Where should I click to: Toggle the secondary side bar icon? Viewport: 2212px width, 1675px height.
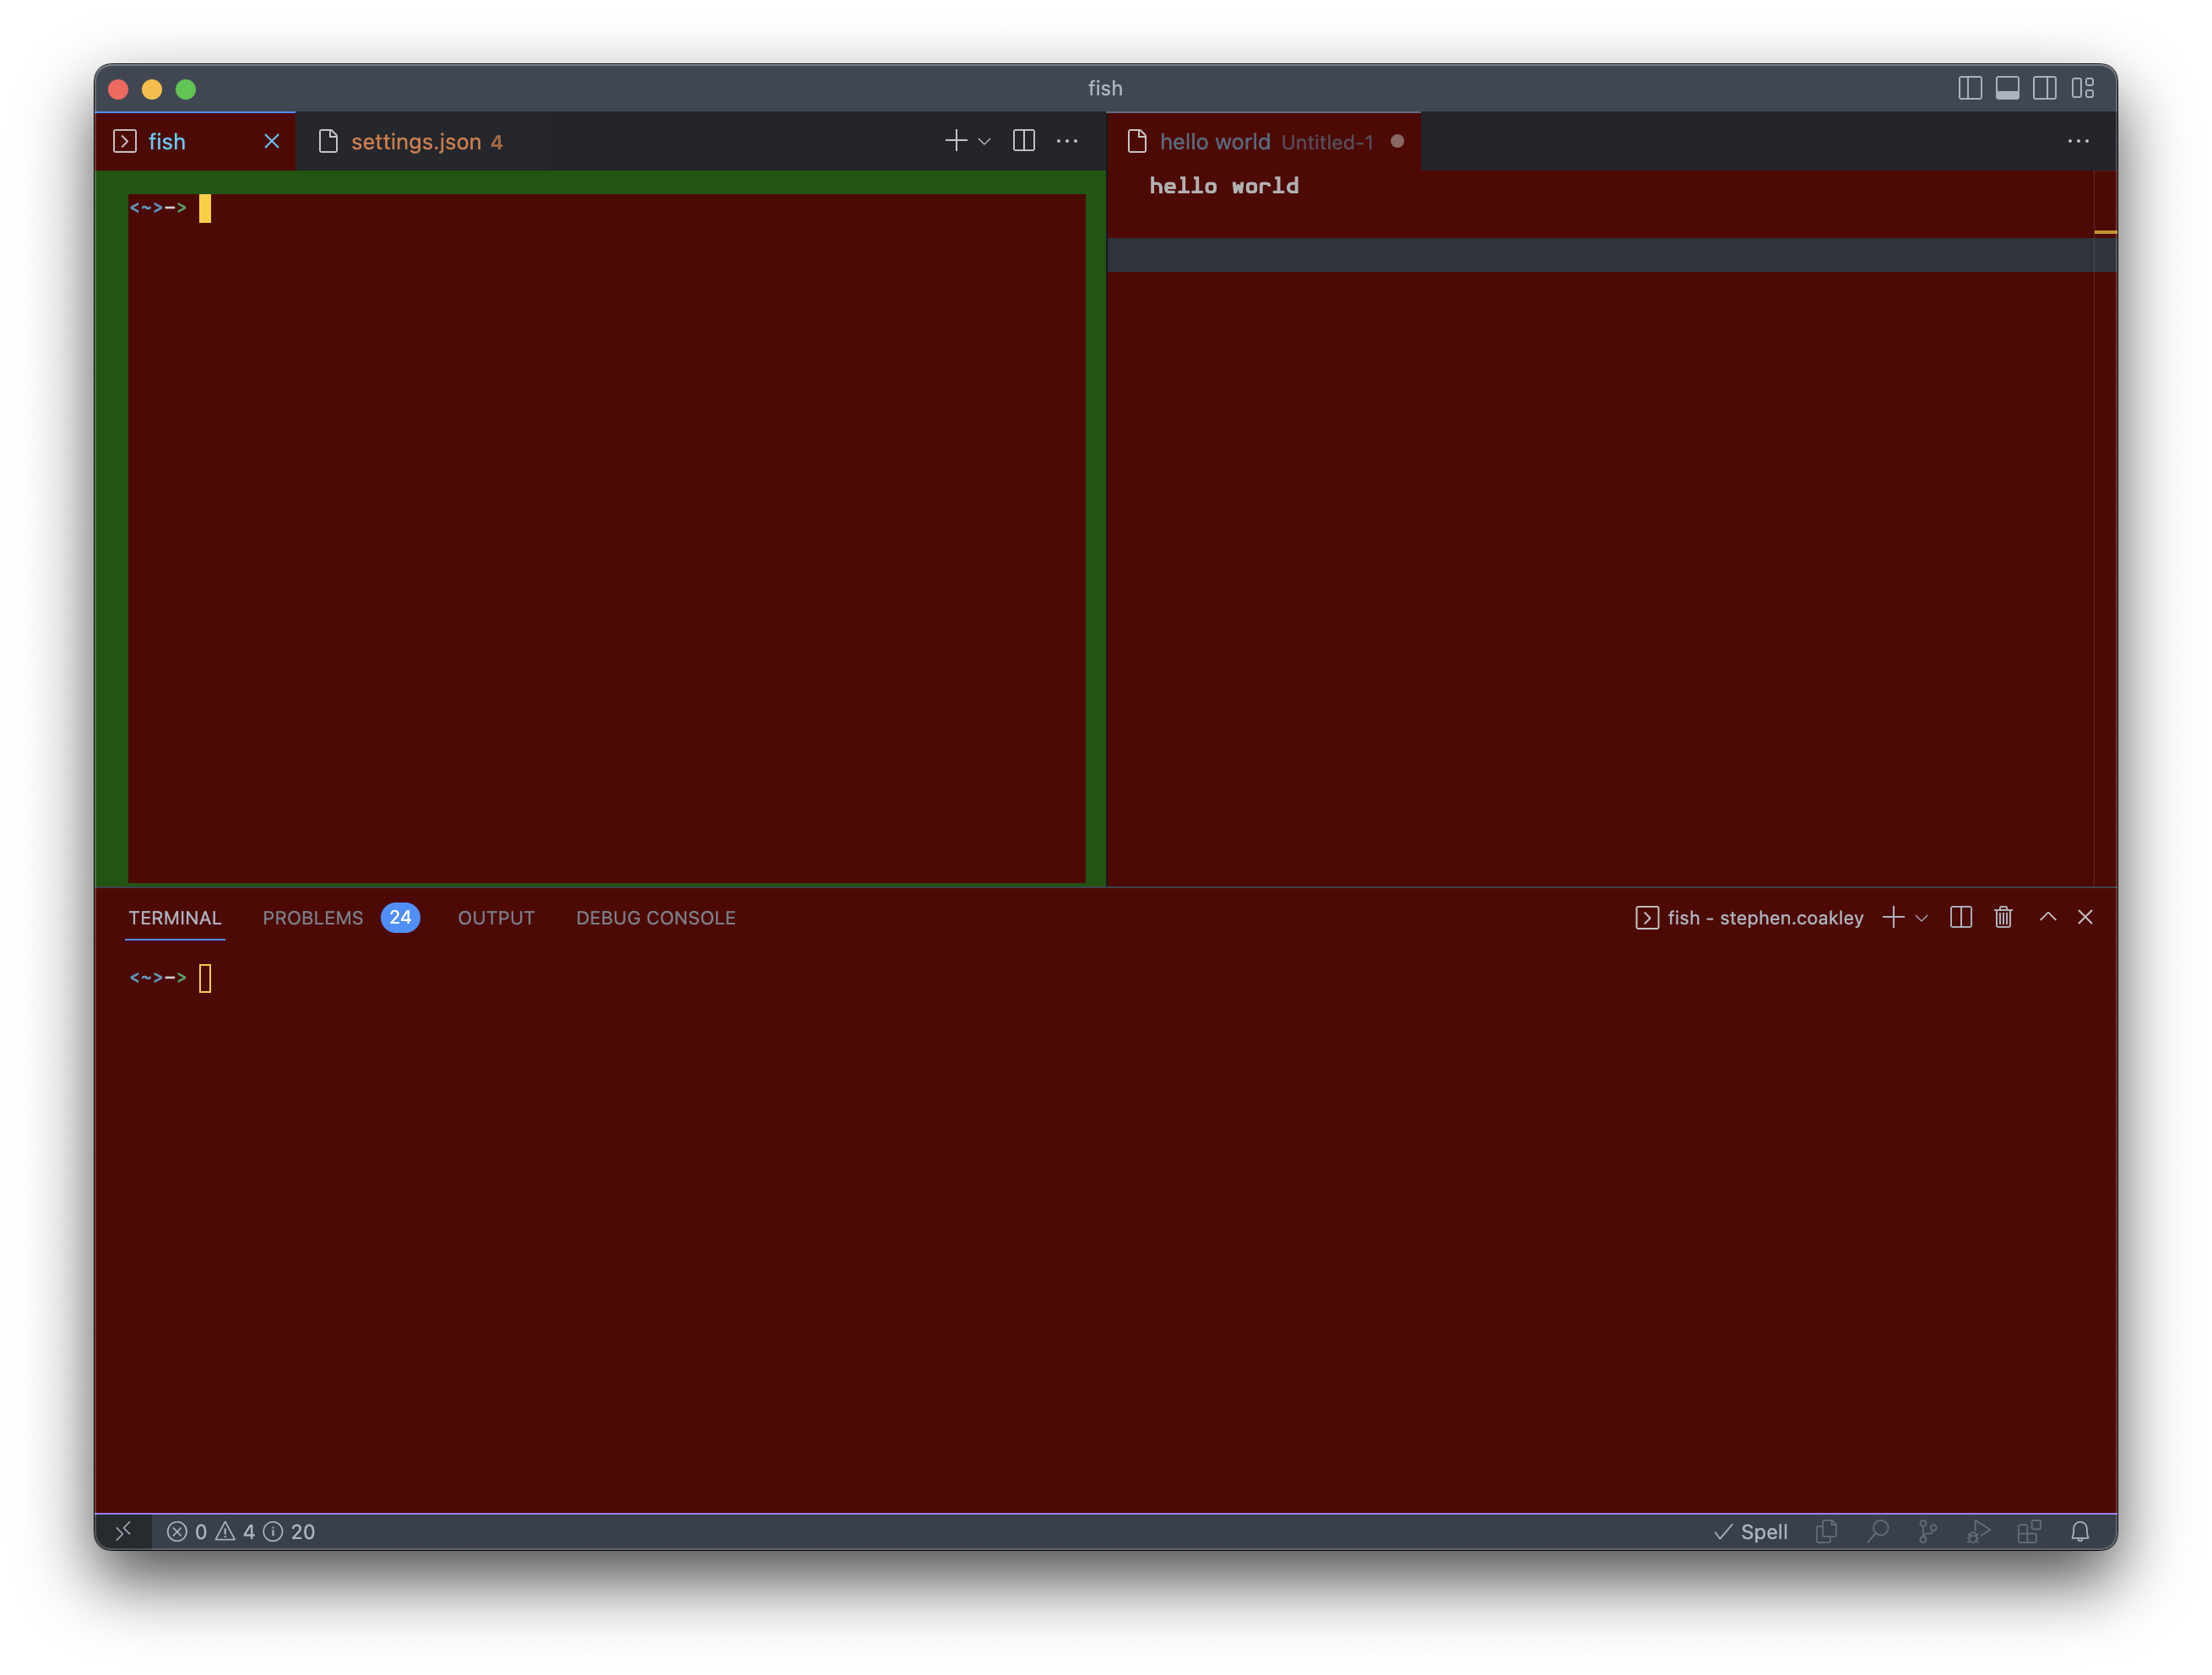point(2045,88)
